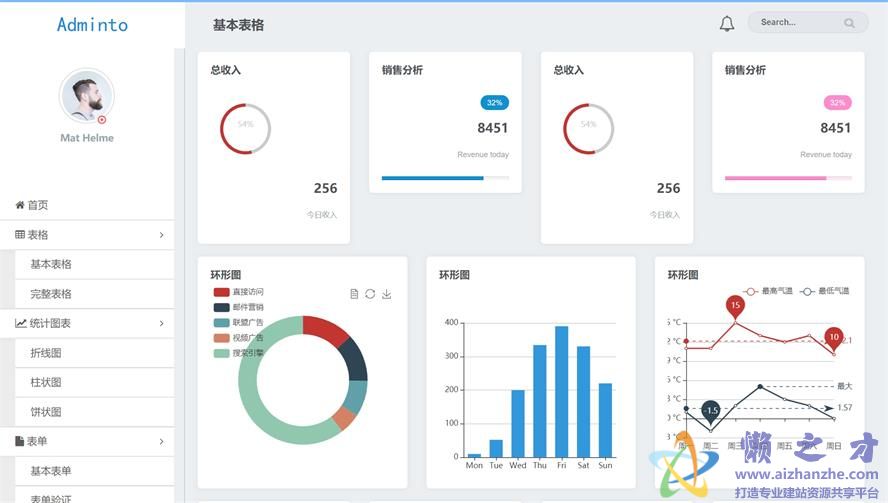
Task: Download donut chart as image icon
Action: (x=386, y=294)
